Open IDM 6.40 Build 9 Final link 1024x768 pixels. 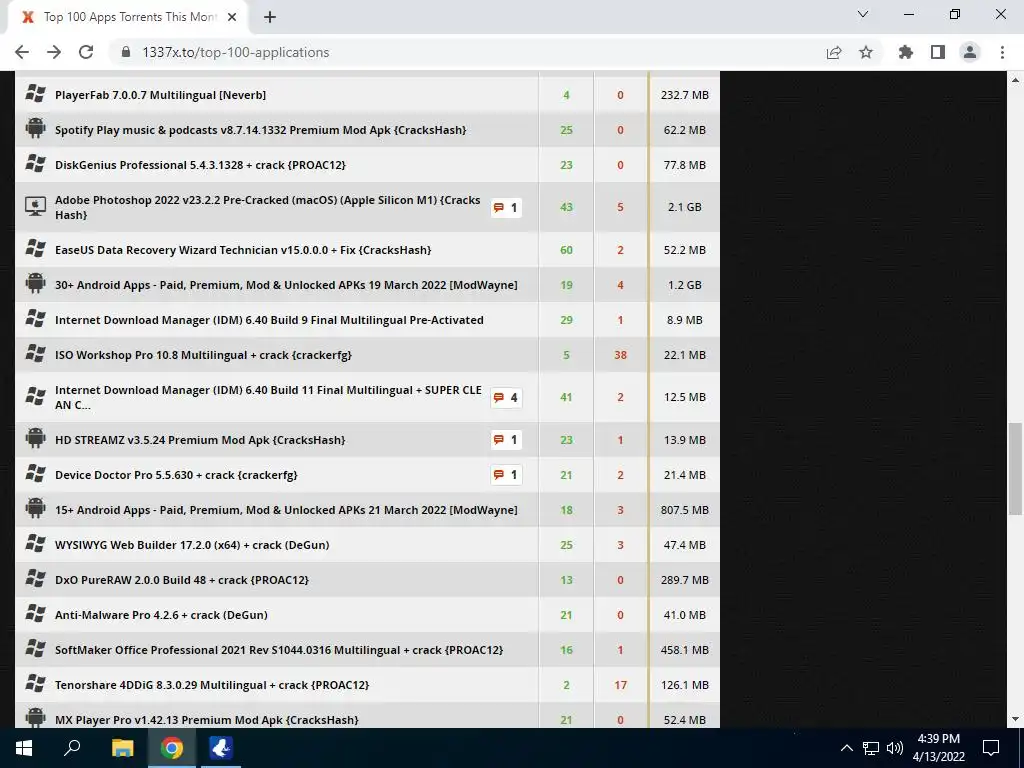tap(269, 320)
